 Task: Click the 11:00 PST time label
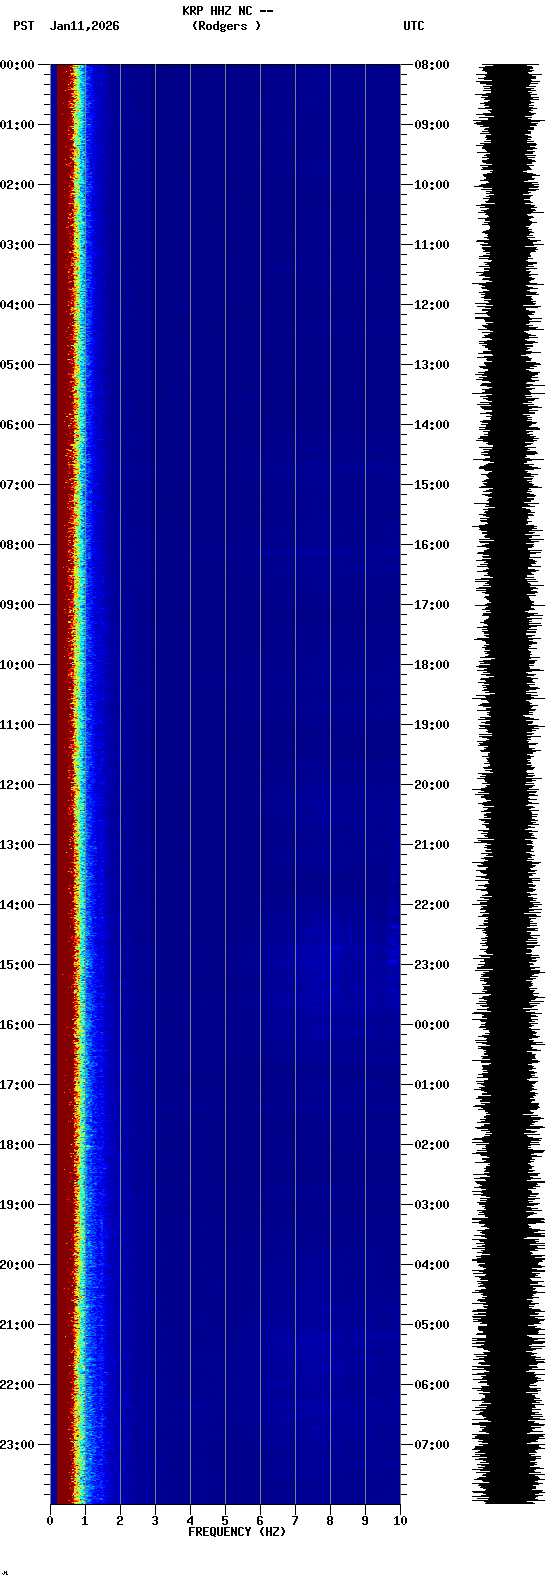[17, 725]
